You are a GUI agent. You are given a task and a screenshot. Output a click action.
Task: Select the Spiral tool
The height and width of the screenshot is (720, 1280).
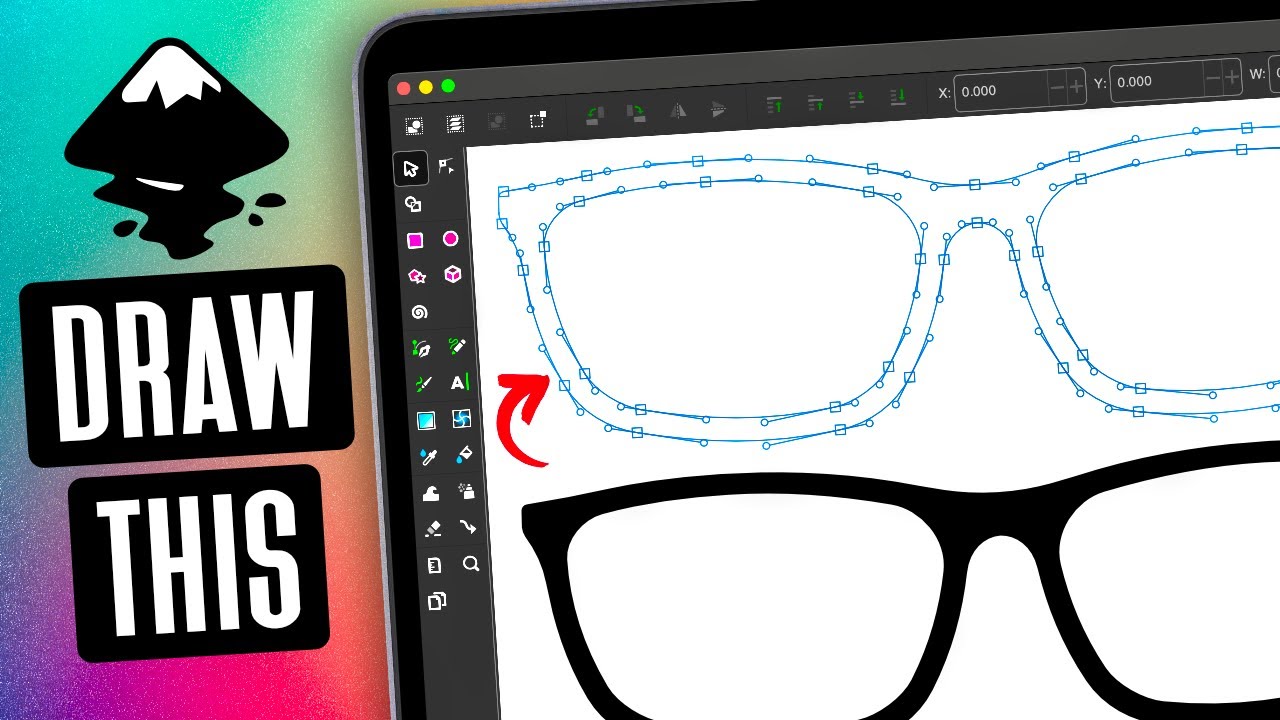pos(419,312)
